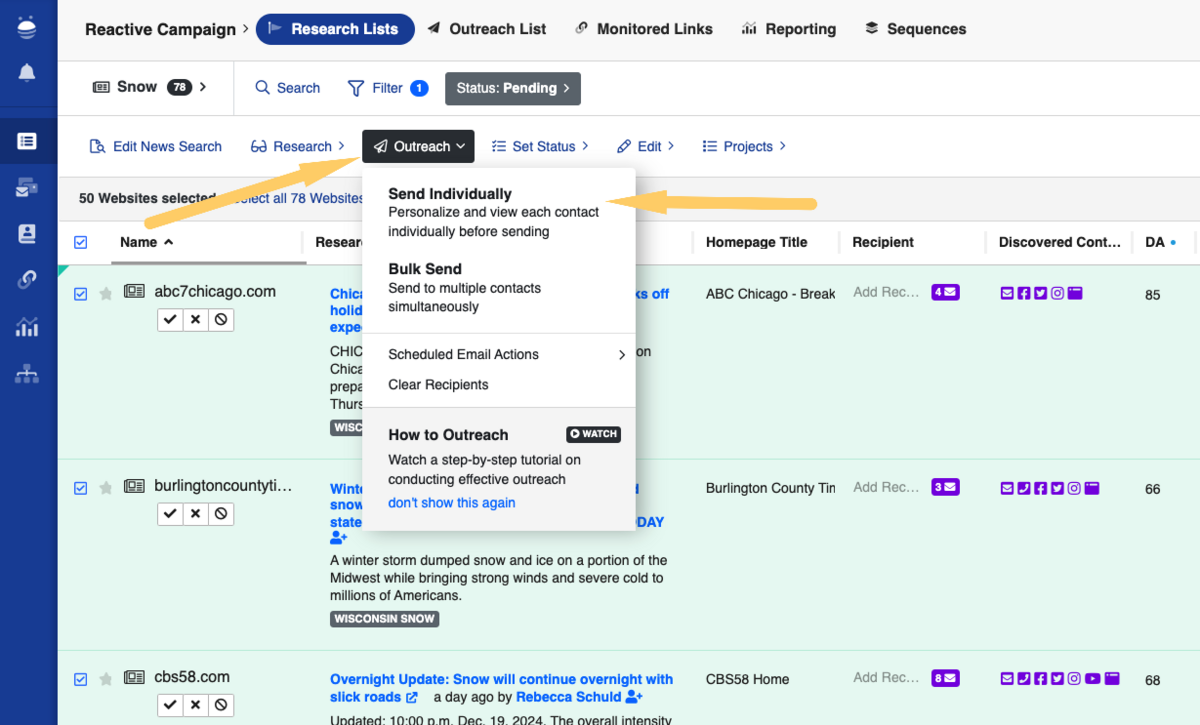Viewport: 1200px width, 725px height.
Task: Open the bar chart icon in sidebar
Action: [27, 327]
